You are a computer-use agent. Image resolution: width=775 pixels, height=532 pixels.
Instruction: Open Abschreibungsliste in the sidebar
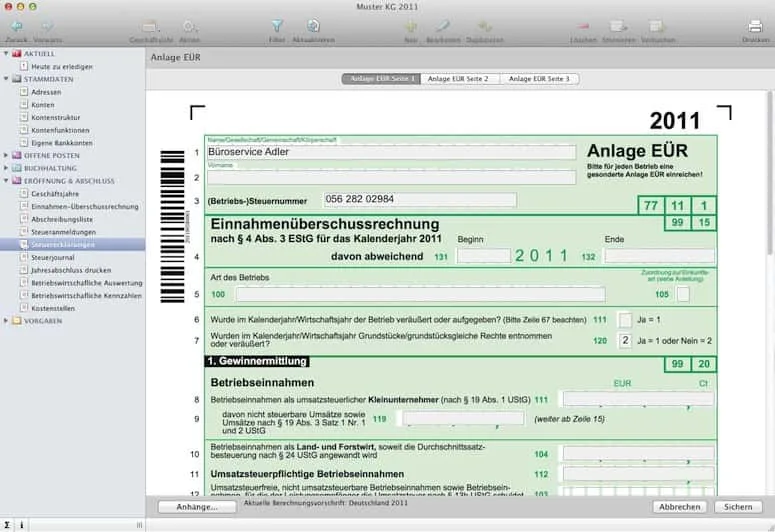[62, 219]
